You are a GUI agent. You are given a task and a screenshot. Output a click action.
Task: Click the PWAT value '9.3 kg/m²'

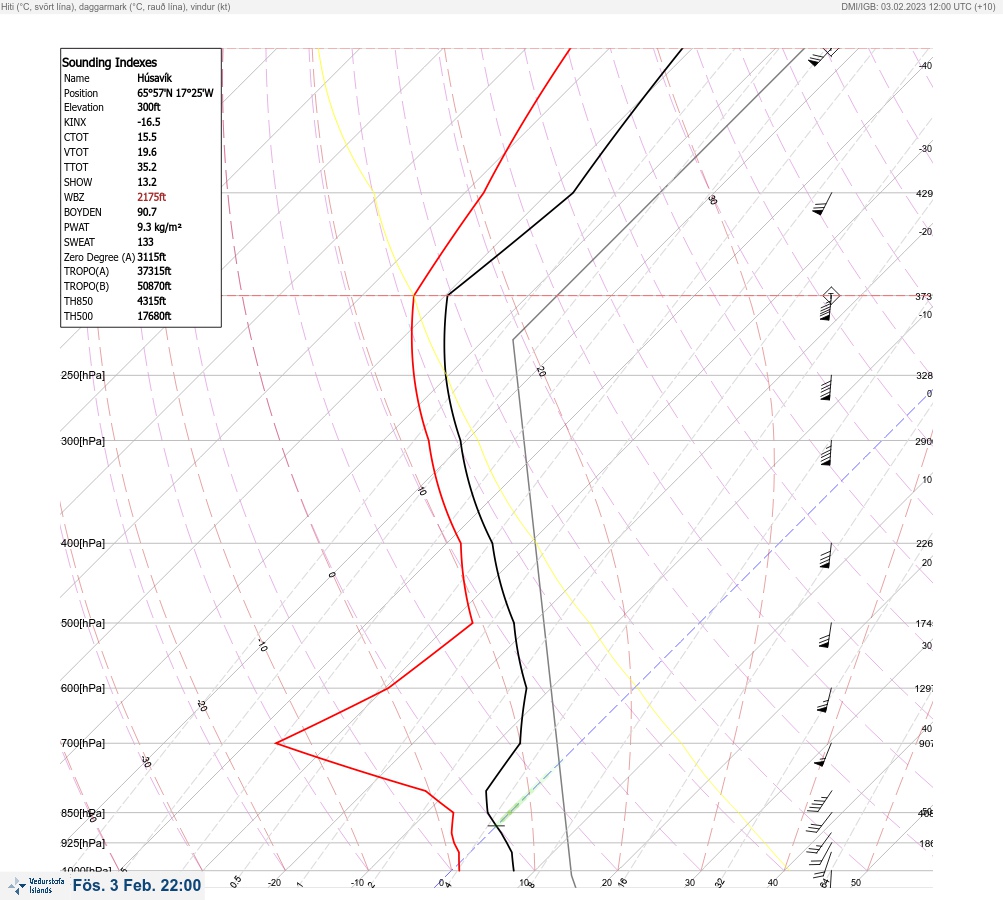(159, 227)
